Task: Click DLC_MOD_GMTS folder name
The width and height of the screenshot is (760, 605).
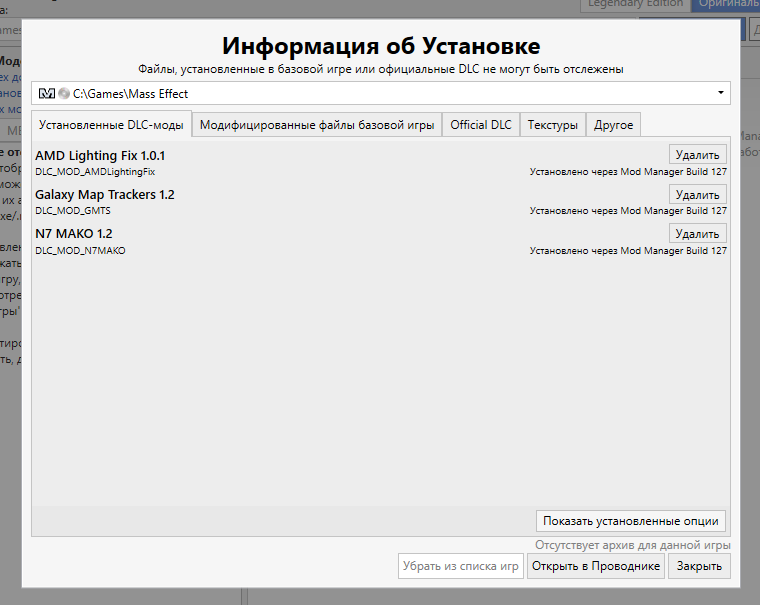Action: (73, 211)
